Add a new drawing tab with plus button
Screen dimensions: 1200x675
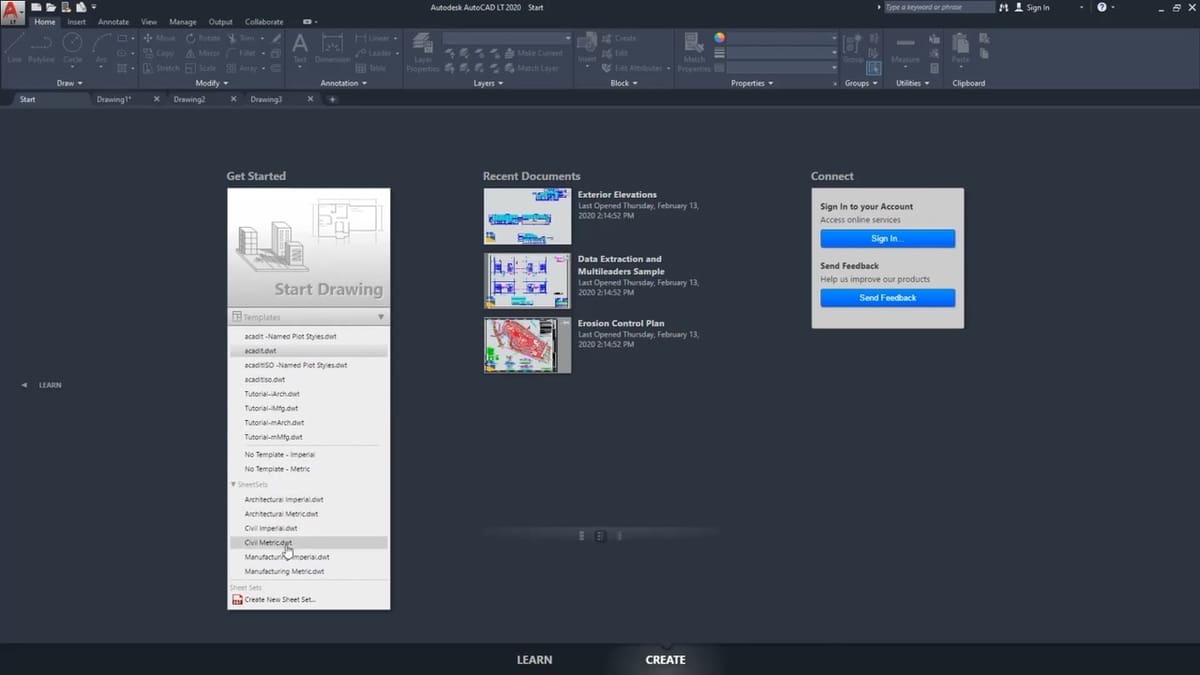point(332,99)
